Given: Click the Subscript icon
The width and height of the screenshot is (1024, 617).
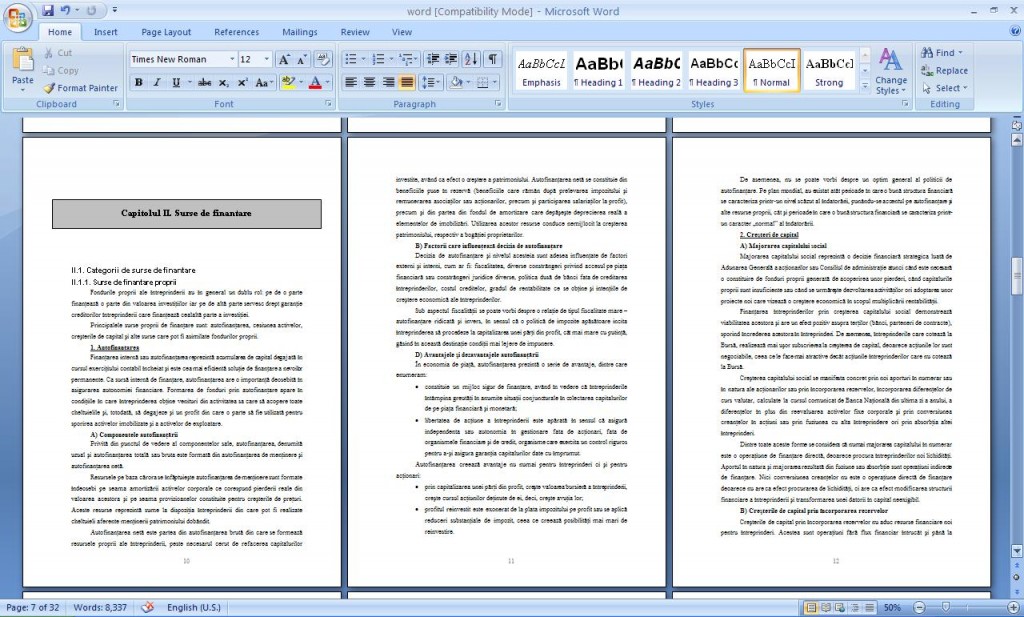Looking at the screenshot, I should [x=225, y=83].
